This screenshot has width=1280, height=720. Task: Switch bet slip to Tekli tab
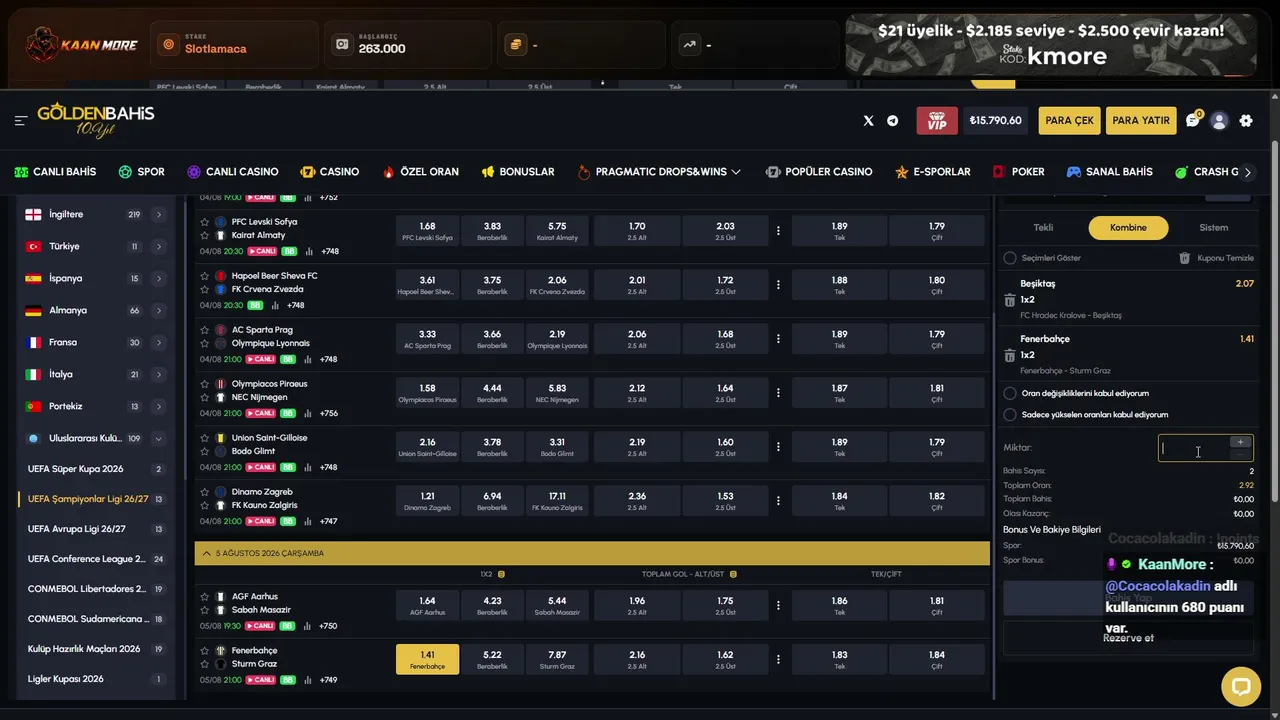(1043, 227)
